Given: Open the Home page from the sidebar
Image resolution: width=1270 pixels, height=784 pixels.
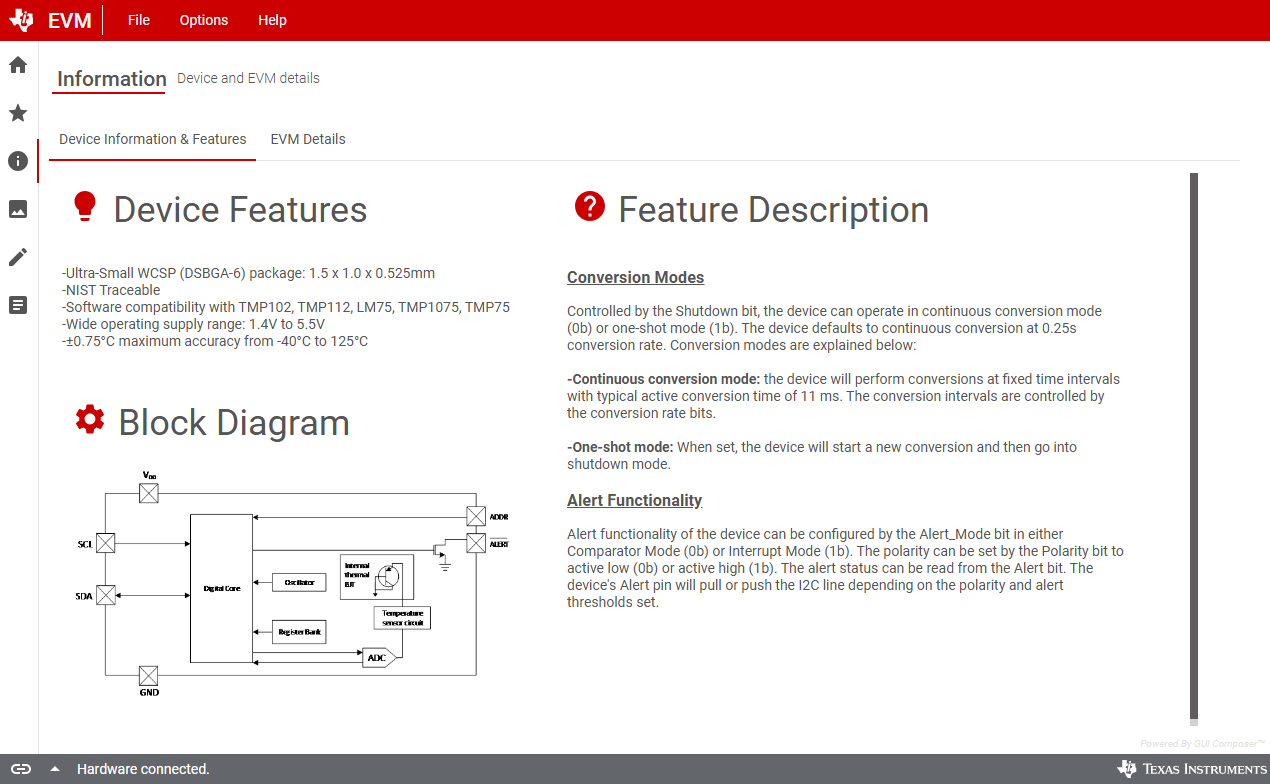Looking at the screenshot, I should click(x=17, y=65).
